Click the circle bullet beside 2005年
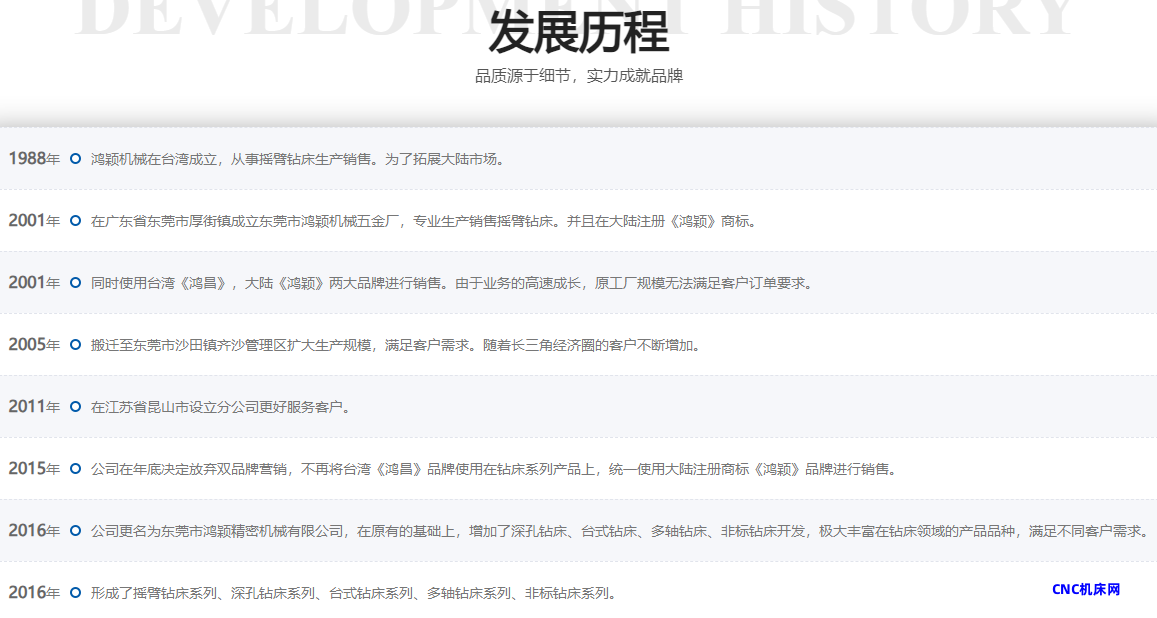 pos(75,344)
